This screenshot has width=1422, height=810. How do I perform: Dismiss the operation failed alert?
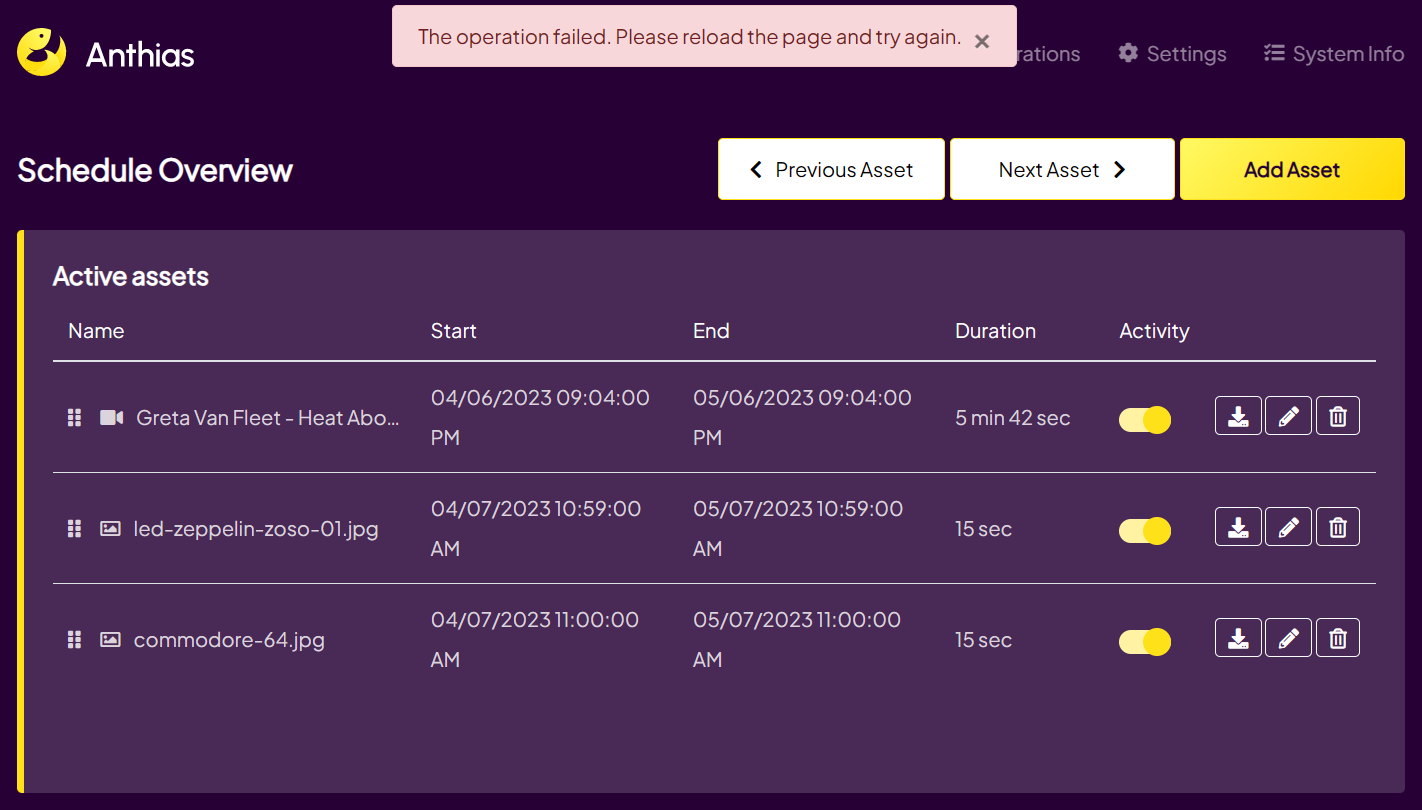(981, 41)
